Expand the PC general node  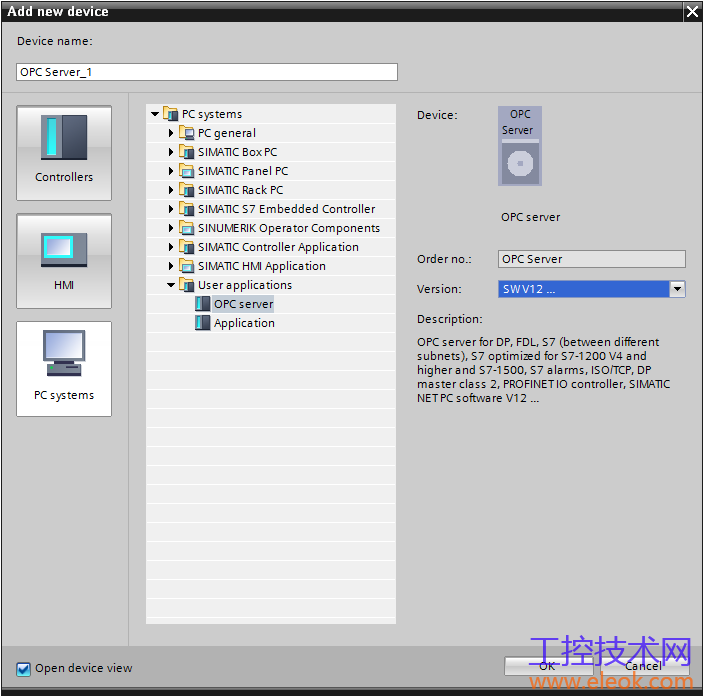pyautogui.click(x=171, y=133)
